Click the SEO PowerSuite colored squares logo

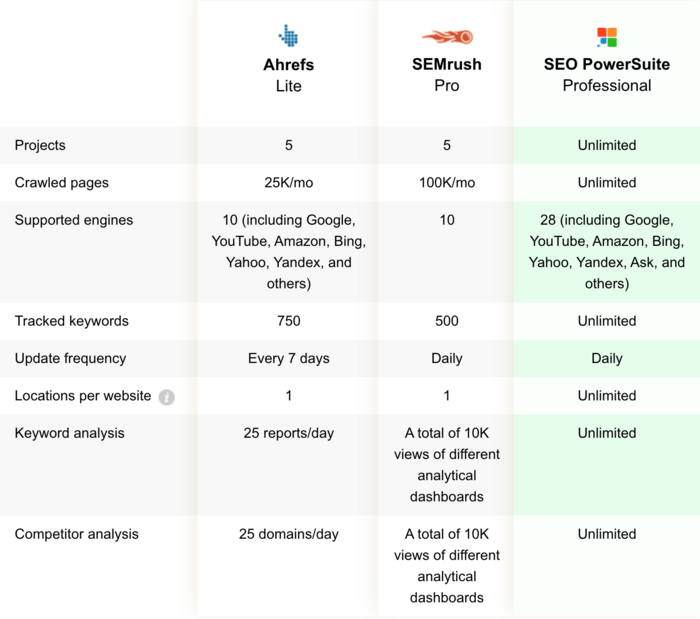pos(607,38)
